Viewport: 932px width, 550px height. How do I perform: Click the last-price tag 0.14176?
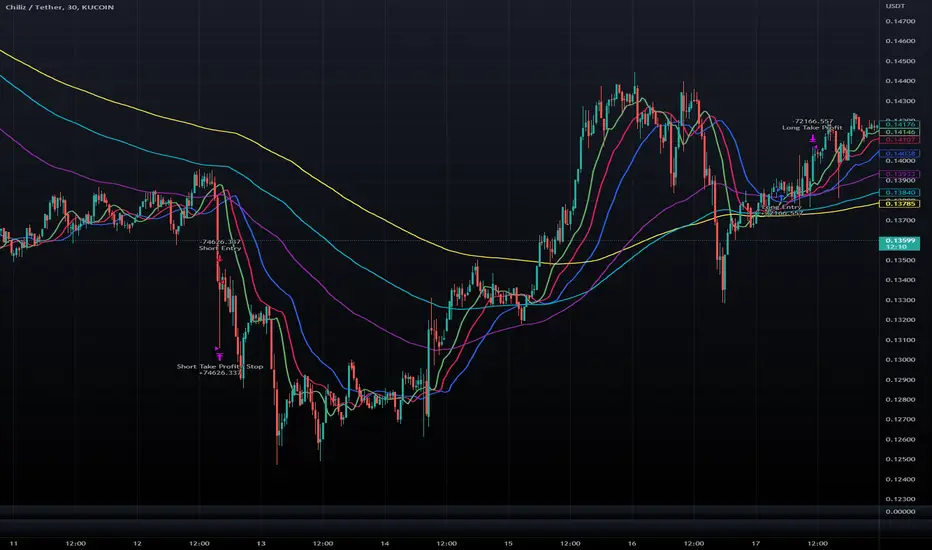point(899,125)
